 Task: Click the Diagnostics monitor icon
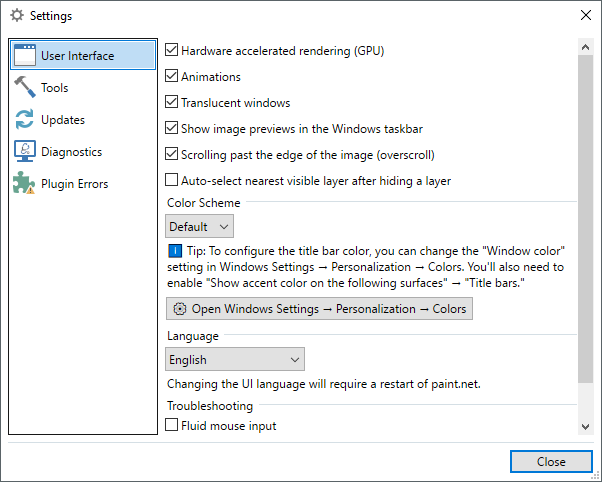point(25,151)
